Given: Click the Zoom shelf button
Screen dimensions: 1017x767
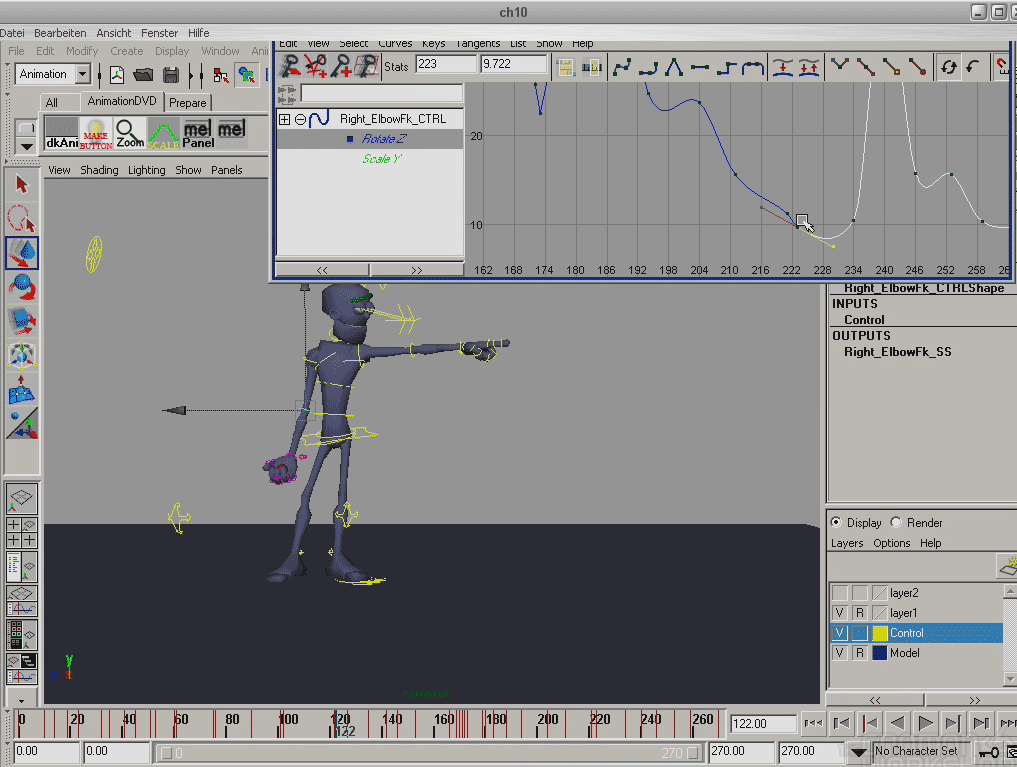Looking at the screenshot, I should [130, 133].
